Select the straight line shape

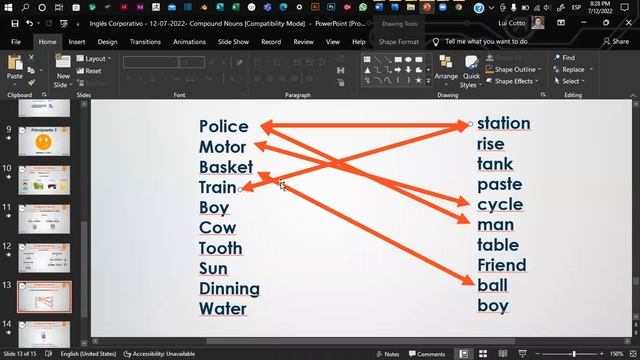pyautogui.click(x=378, y=60)
